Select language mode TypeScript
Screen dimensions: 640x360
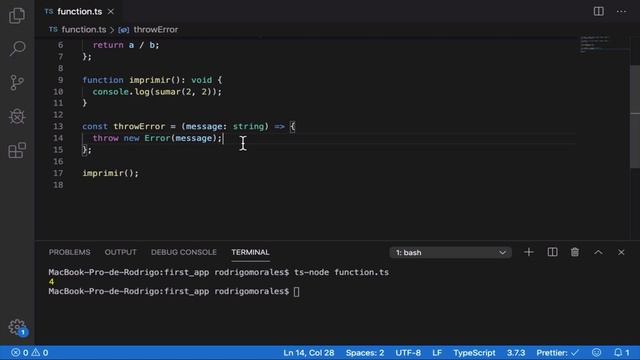coord(474,353)
